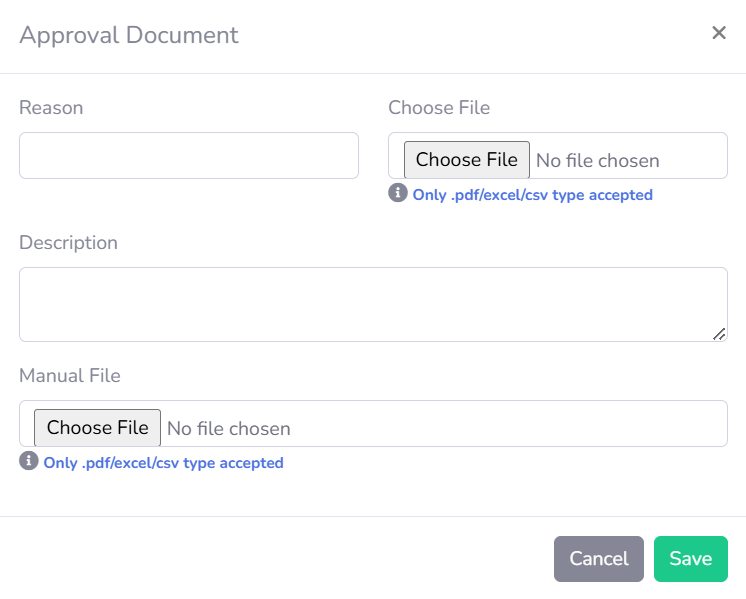Click the Manual File label
The image size is (746, 599).
(x=70, y=376)
